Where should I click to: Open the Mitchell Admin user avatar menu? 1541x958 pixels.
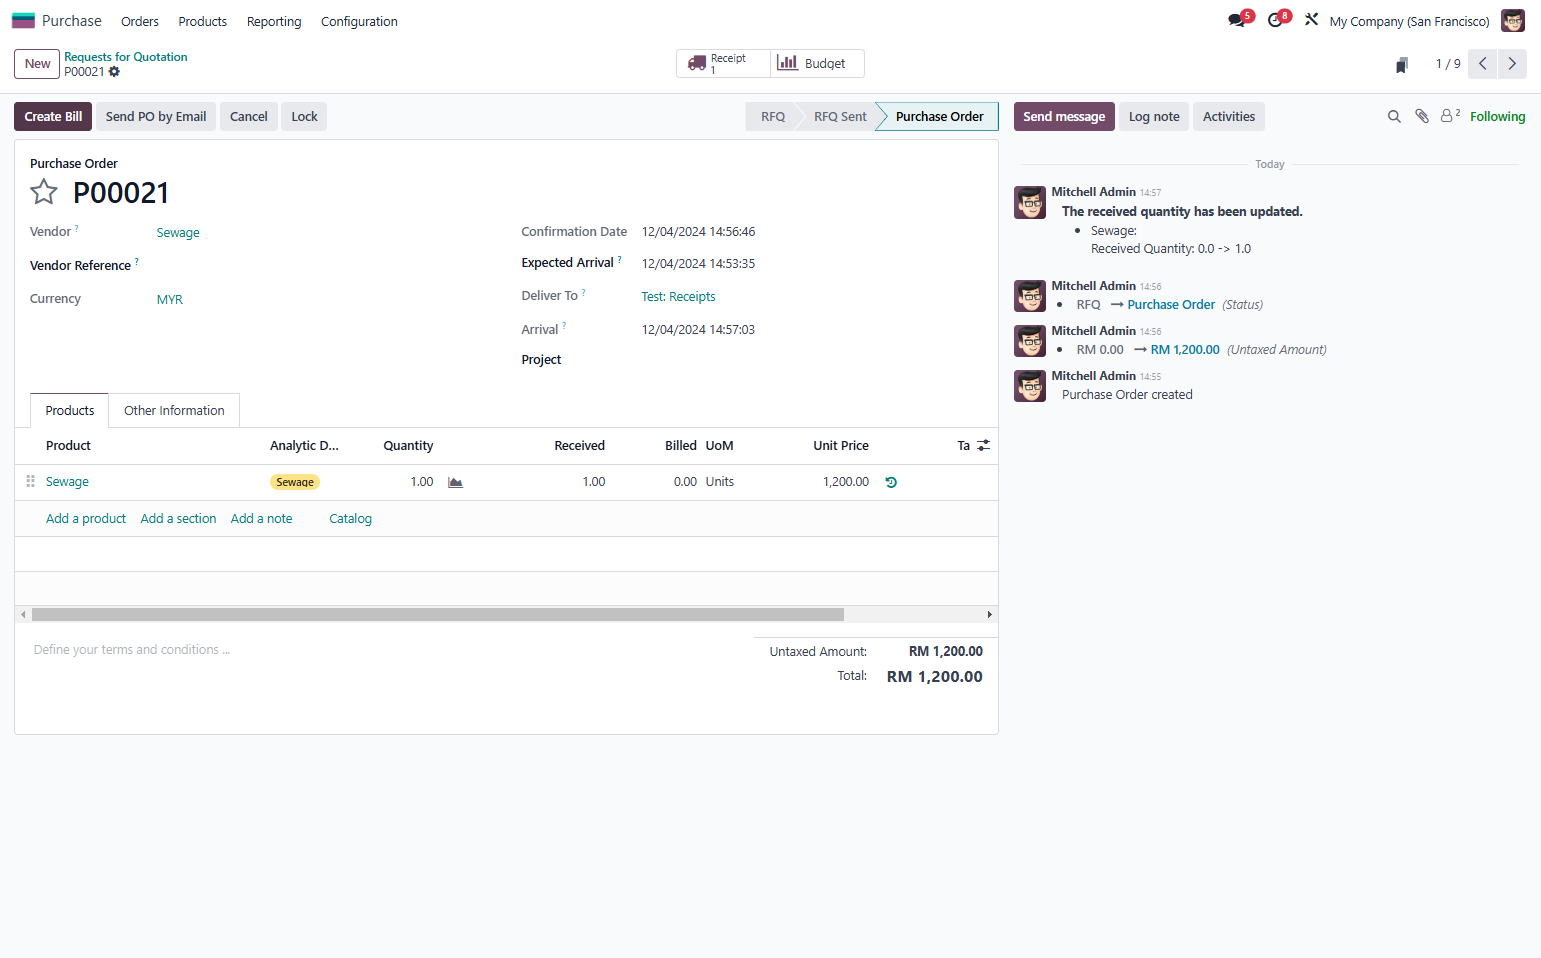pos(1512,20)
